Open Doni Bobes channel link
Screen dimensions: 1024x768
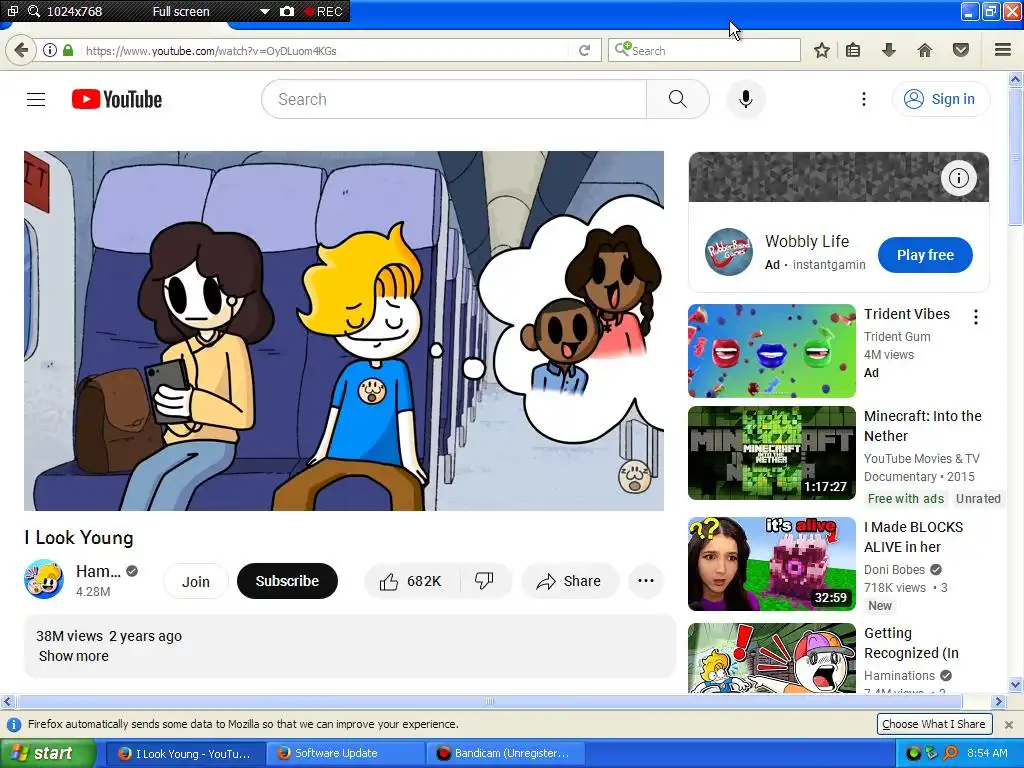pyautogui.click(x=894, y=569)
